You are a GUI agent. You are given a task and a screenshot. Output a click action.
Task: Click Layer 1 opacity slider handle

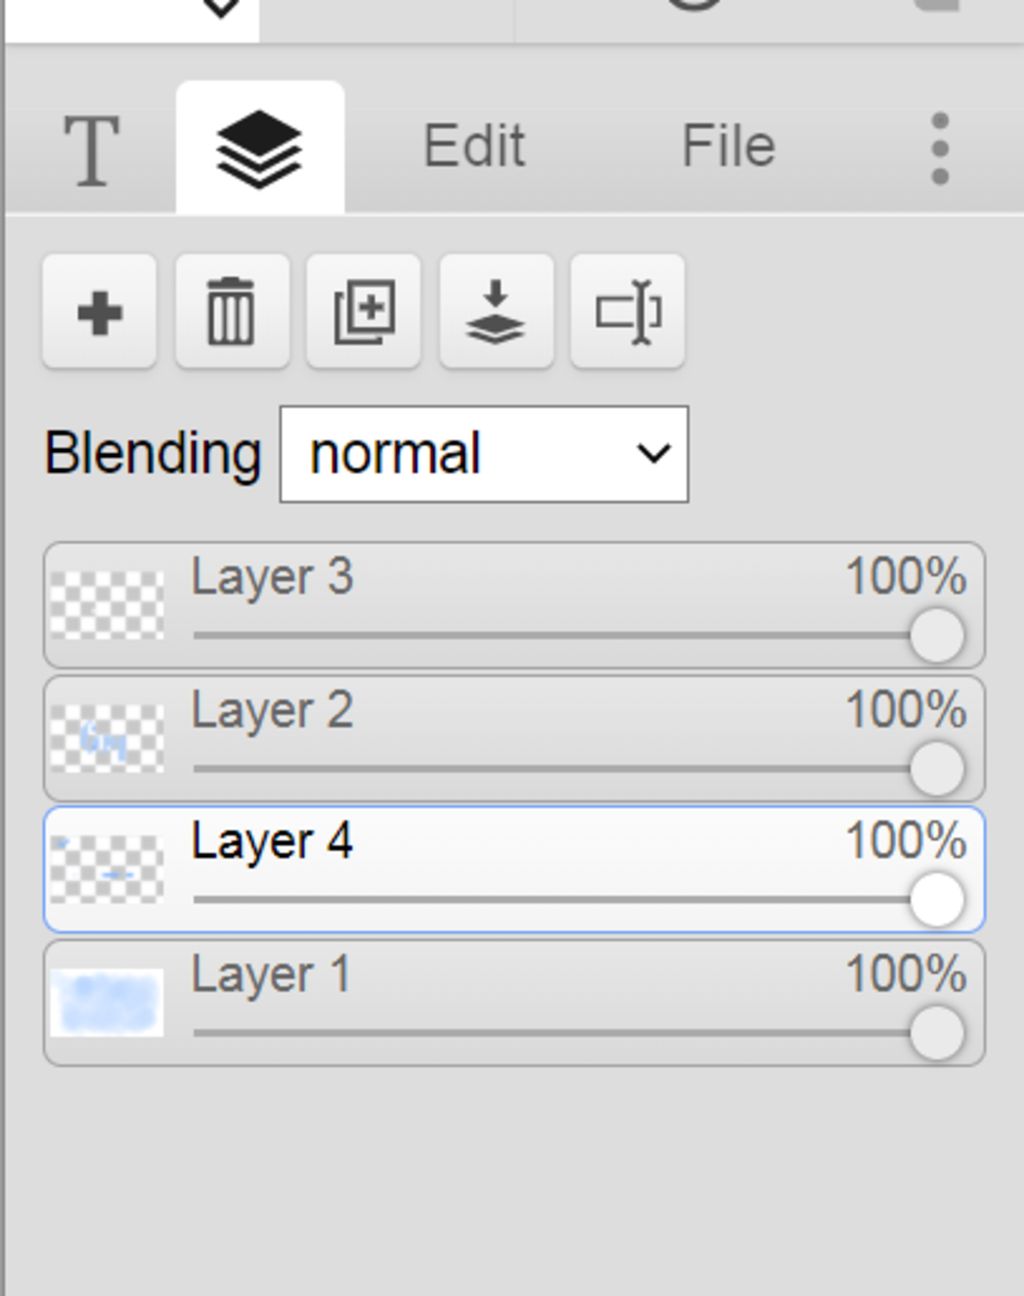click(937, 1033)
